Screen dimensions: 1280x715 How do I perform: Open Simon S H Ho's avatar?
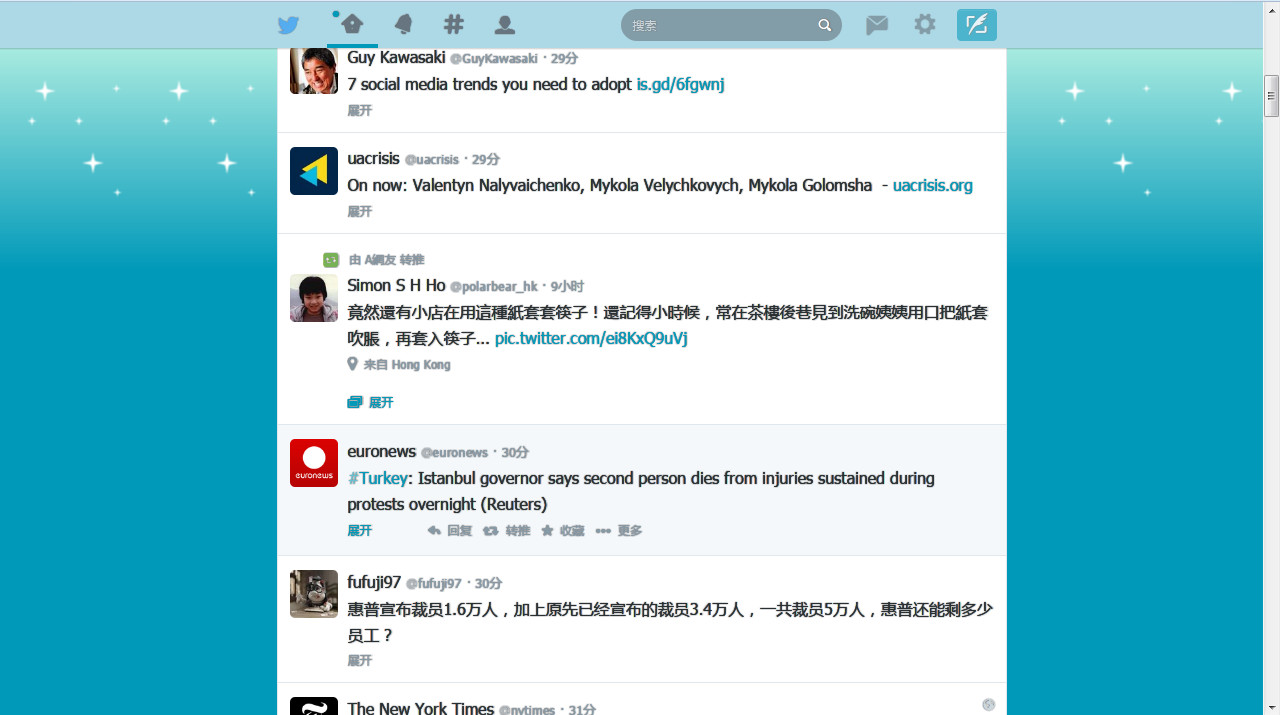point(314,298)
